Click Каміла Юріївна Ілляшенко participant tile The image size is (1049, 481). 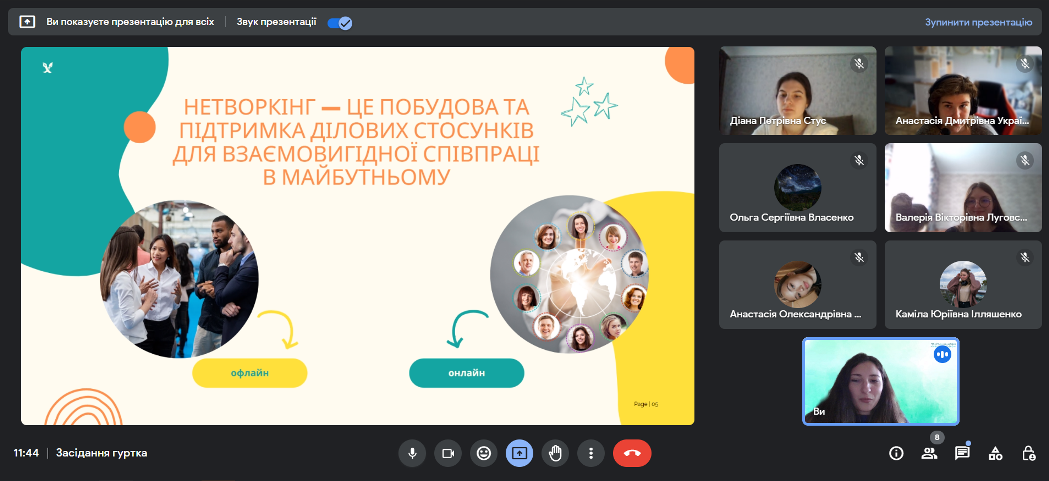pos(963,284)
